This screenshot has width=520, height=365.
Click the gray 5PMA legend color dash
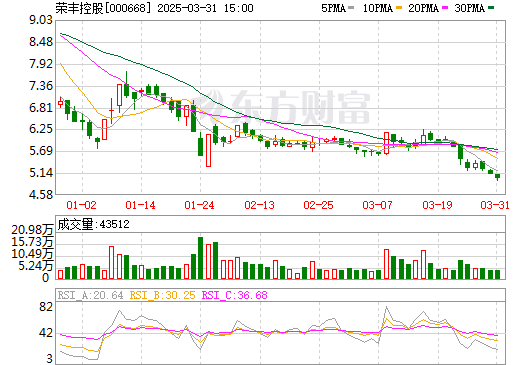point(351,8)
